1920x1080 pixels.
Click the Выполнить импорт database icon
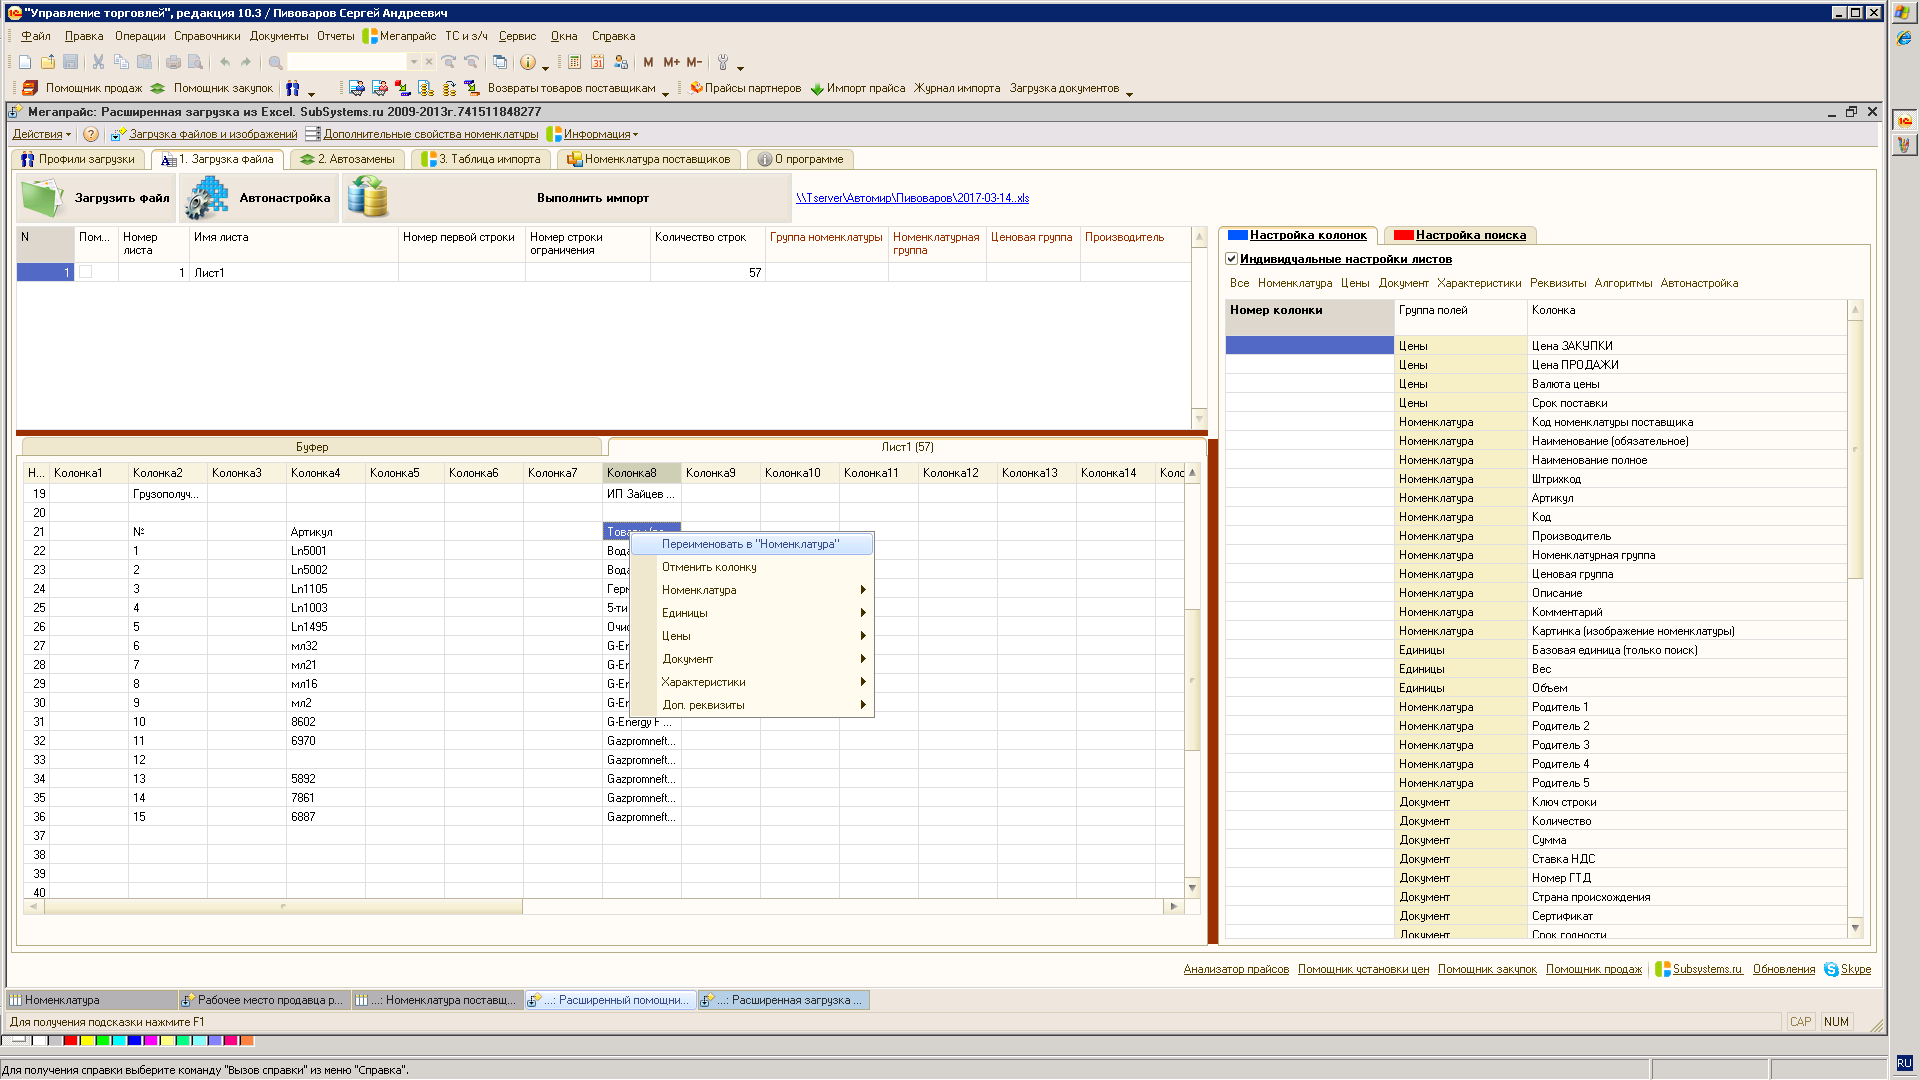pos(369,198)
